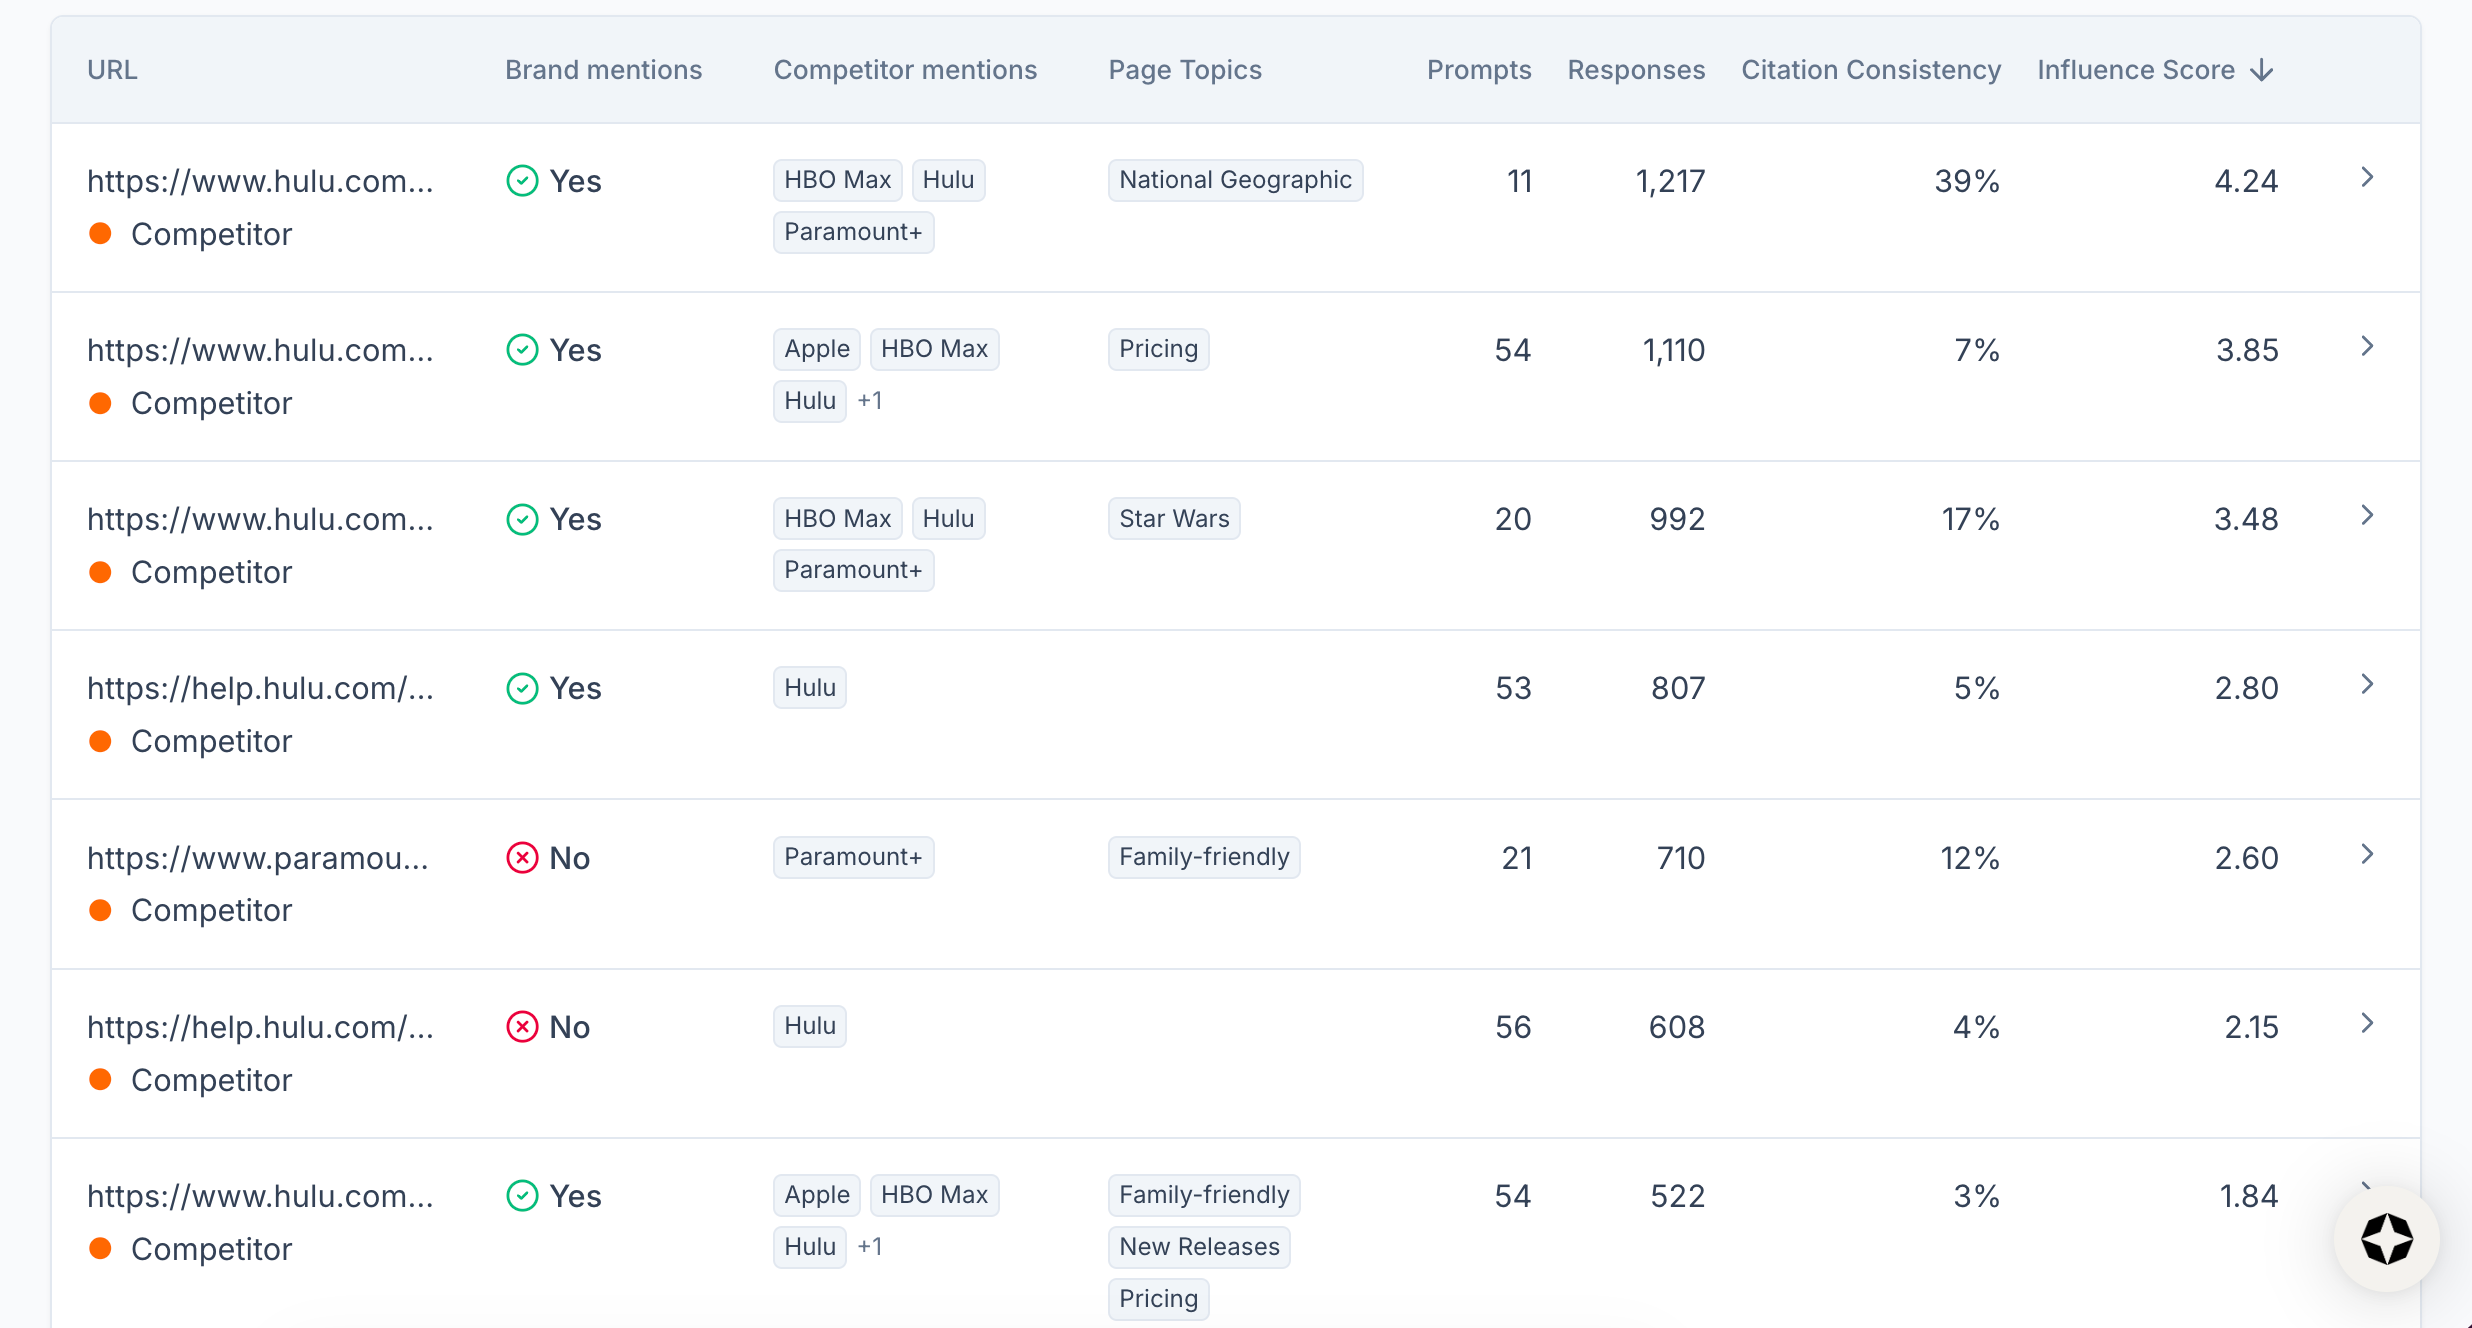Viewport: 2472px width, 1328px height.
Task: Open the paramount URL link
Action: pyautogui.click(x=258, y=858)
